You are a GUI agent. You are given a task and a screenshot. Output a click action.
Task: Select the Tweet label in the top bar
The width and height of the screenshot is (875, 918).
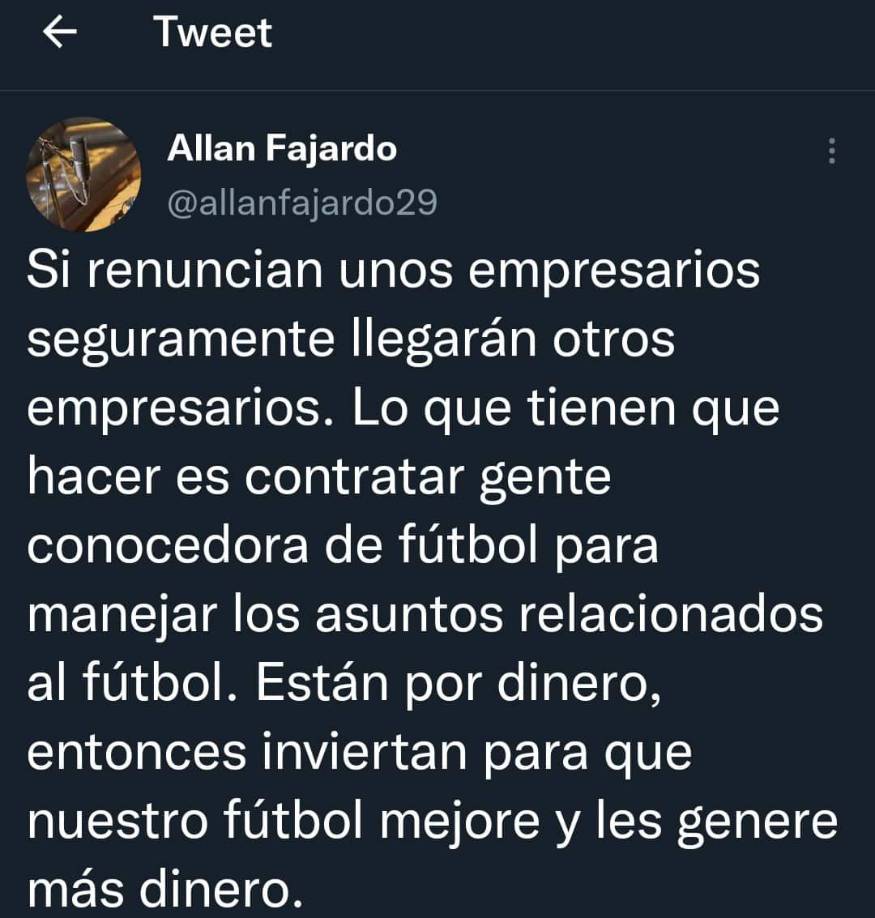pyautogui.click(x=211, y=33)
